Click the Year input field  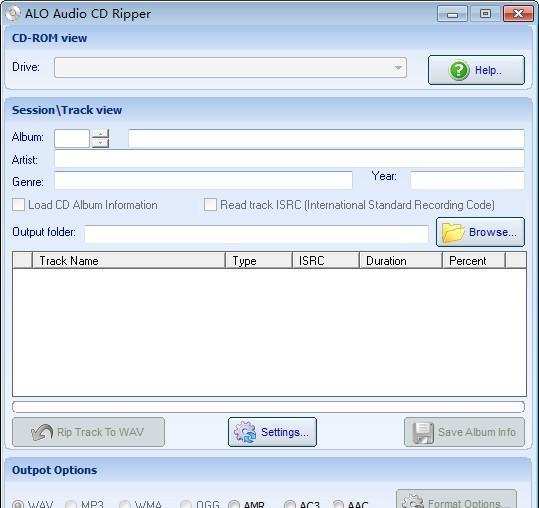coord(468,180)
